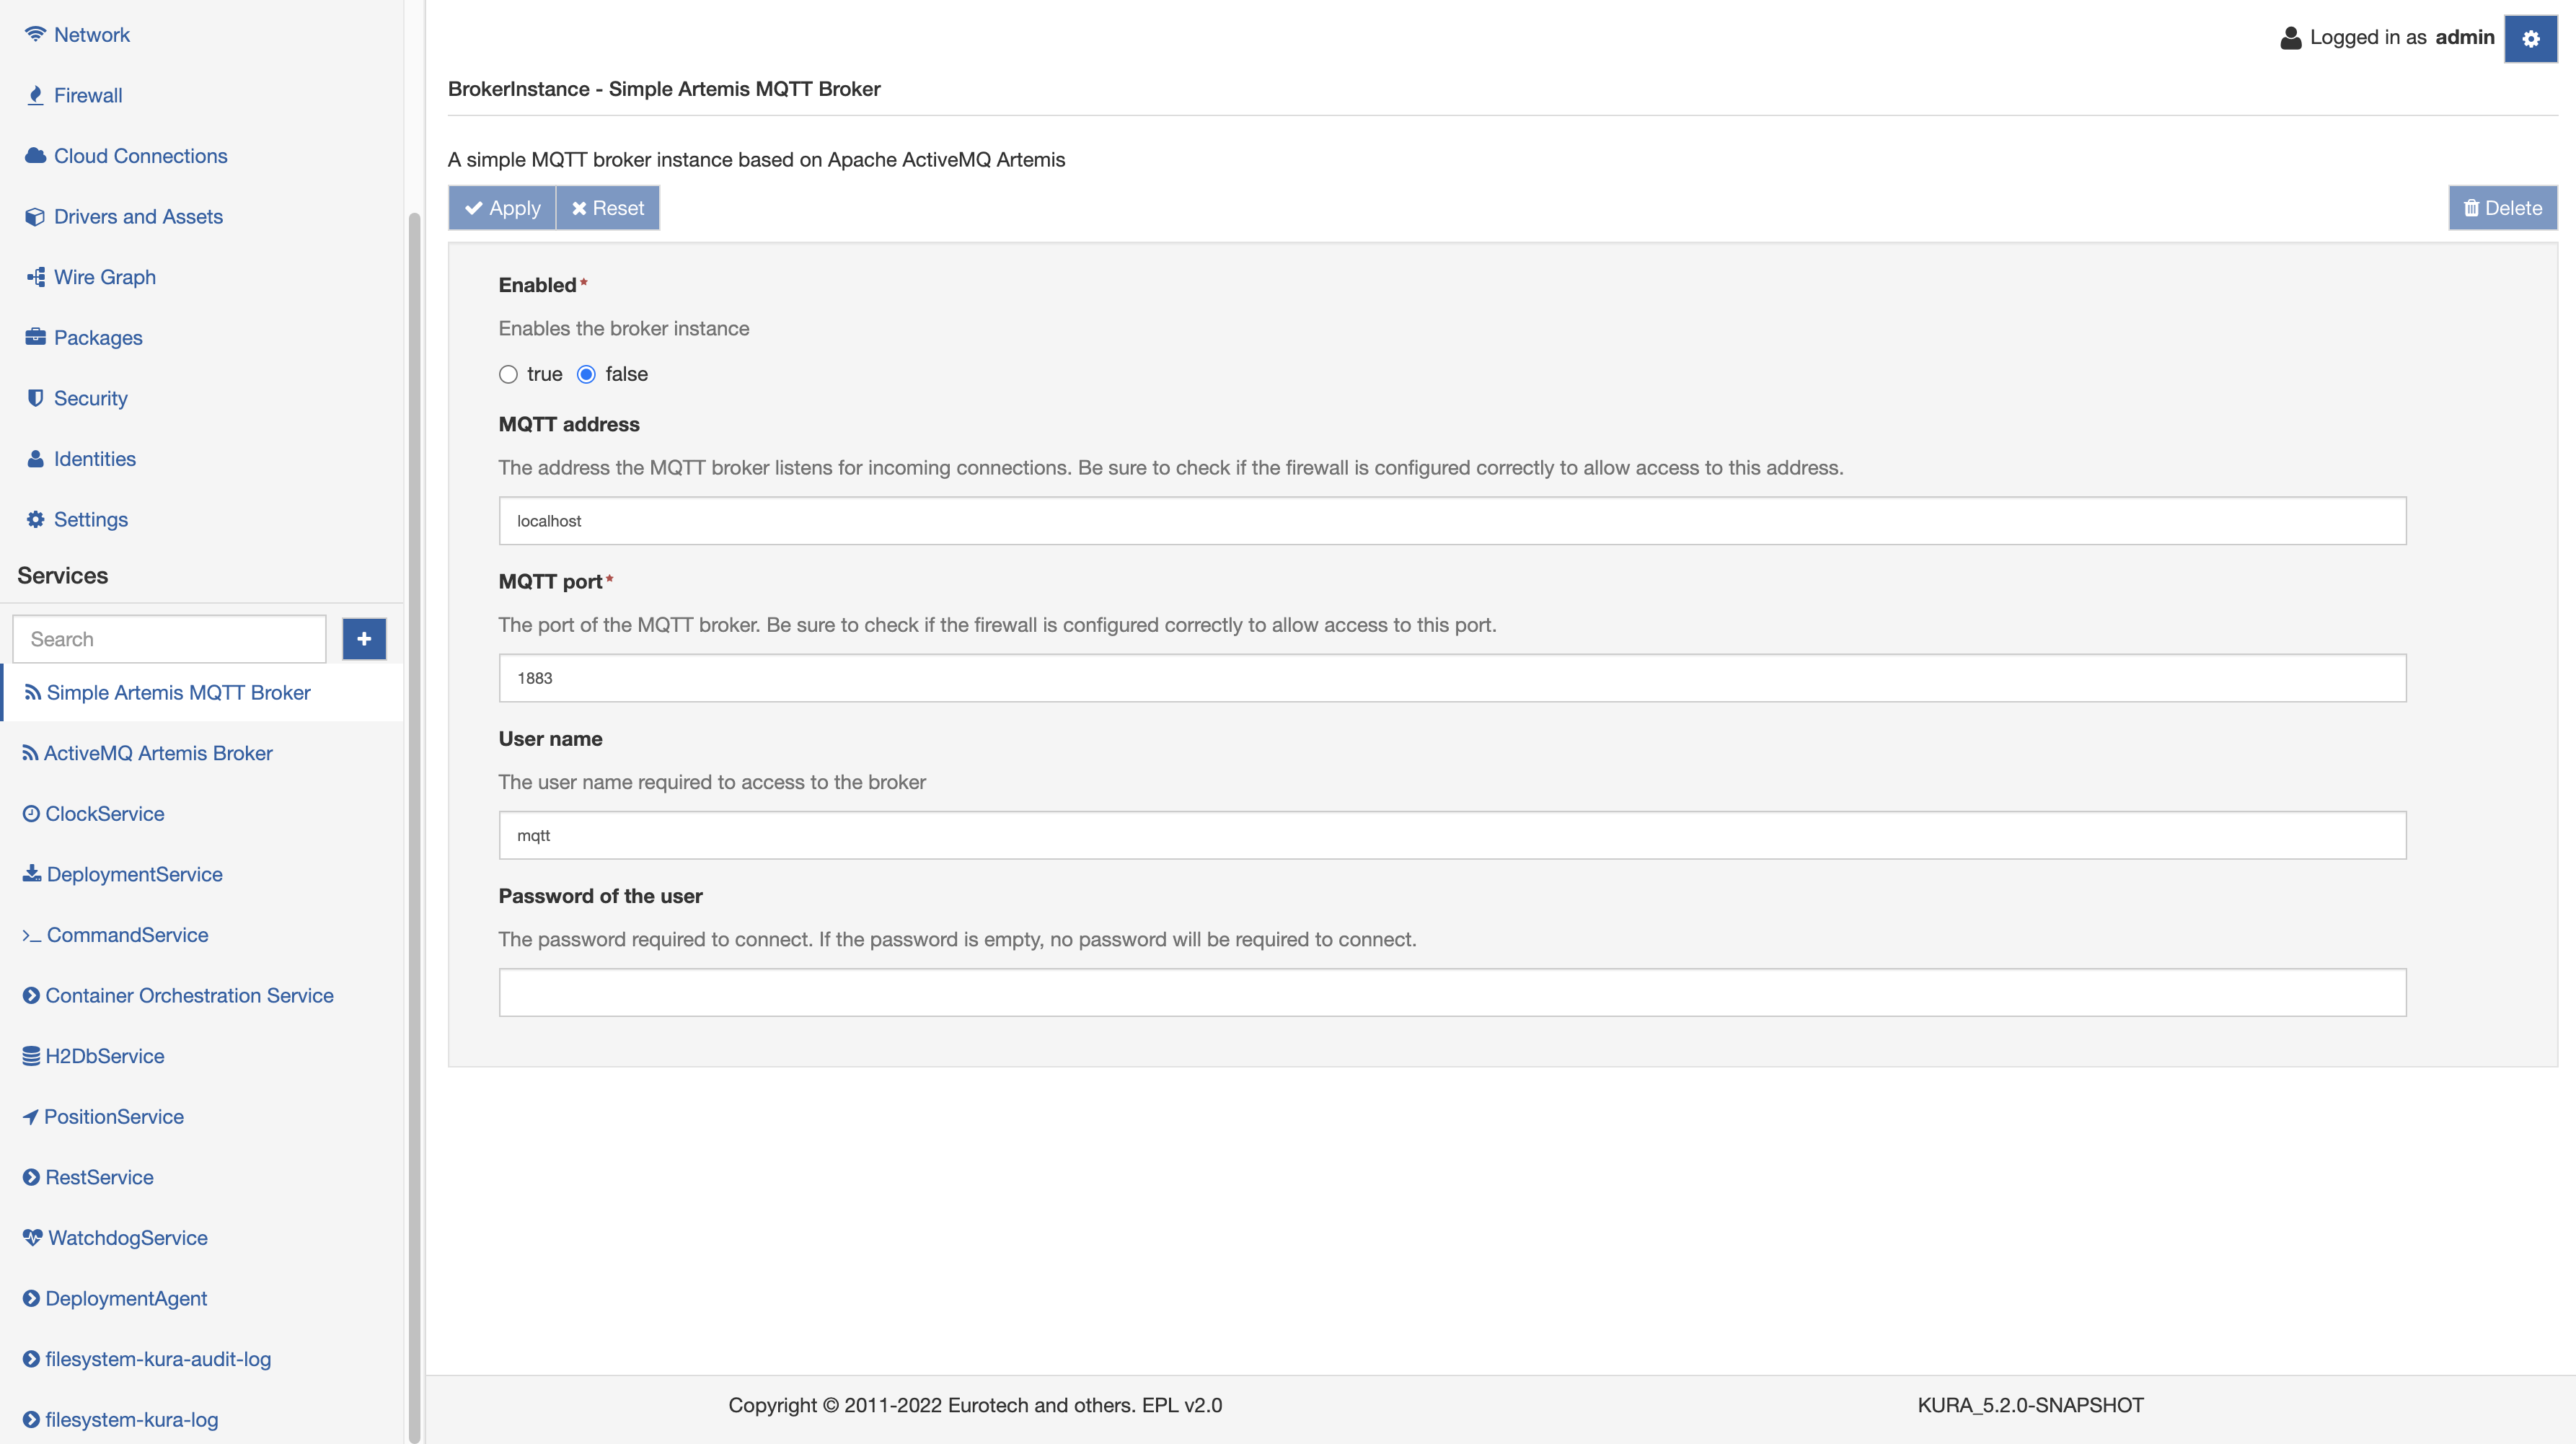Open the Drivers and Assets section
2576x1444 pixels.
[138, 216]
